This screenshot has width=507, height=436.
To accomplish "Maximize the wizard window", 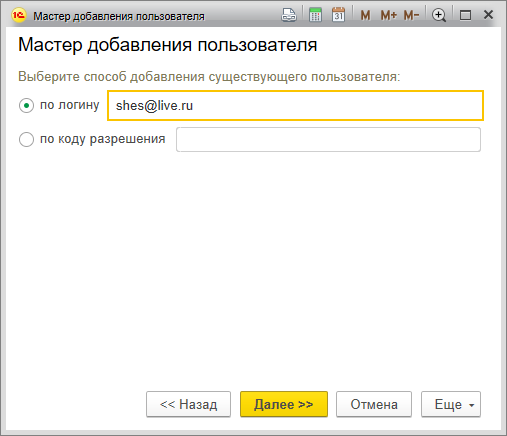I will tap(465, 15).
